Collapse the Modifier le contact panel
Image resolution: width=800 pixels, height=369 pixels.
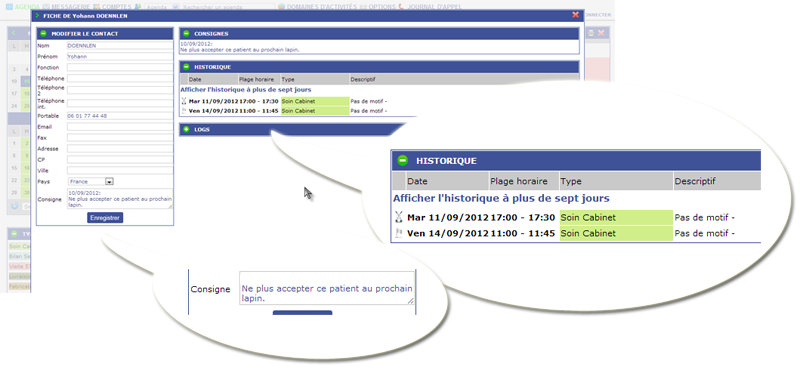[43, 34]
